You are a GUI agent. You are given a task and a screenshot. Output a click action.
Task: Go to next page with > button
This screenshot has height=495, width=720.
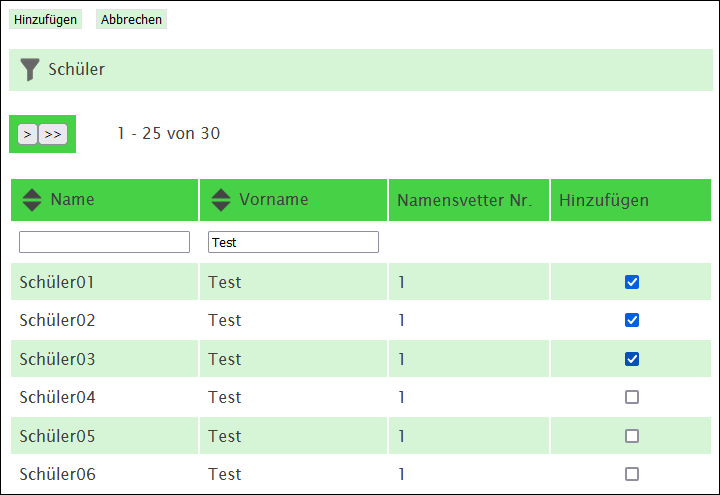tap(28, 134)
